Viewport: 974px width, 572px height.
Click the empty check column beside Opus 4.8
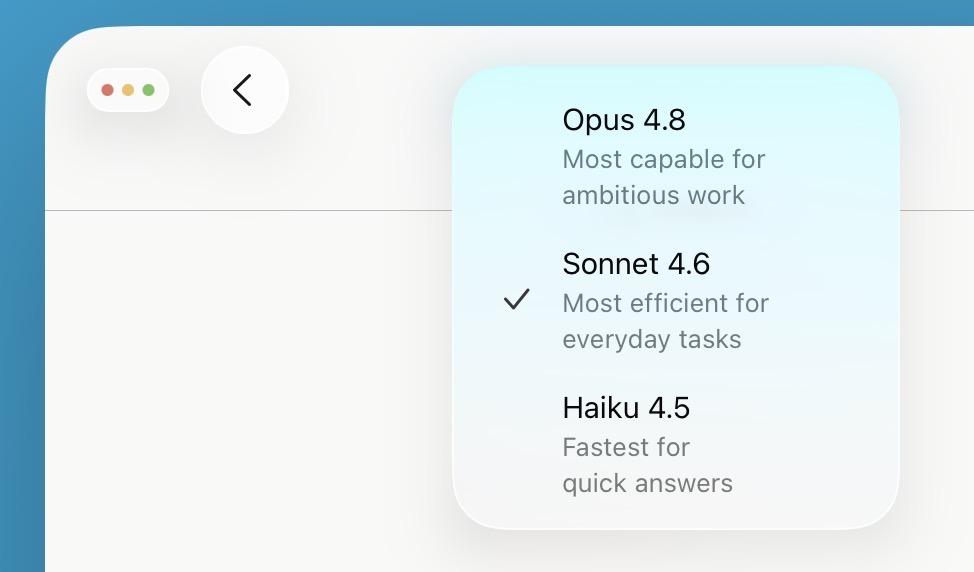516,157
